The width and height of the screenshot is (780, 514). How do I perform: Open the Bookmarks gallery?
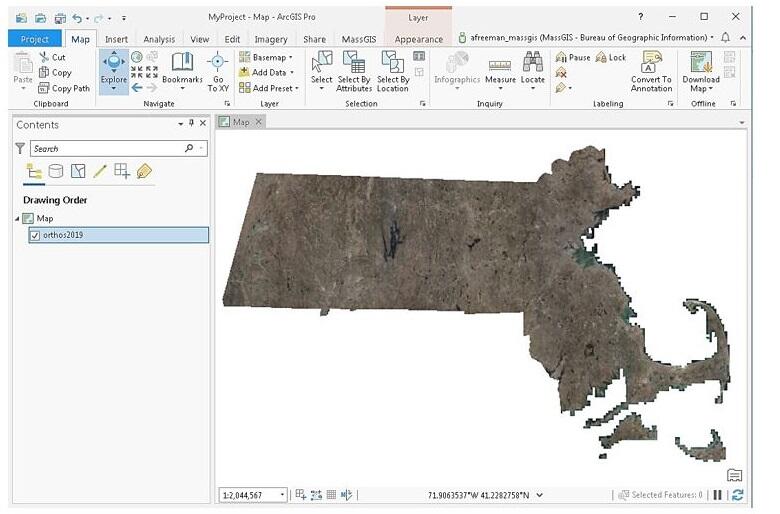182,66
